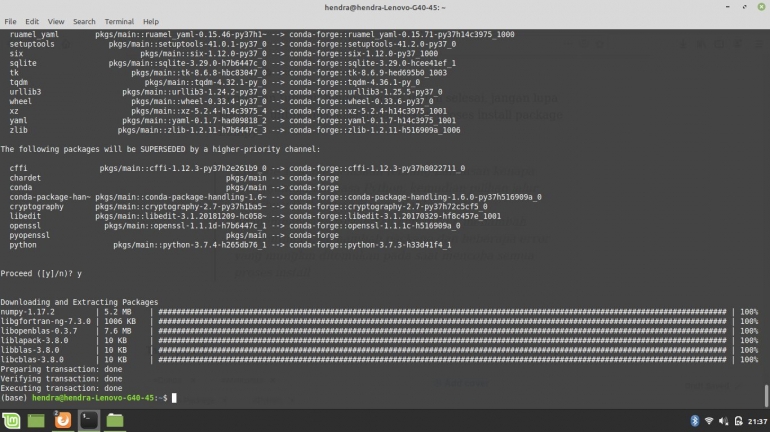Click the libgfortran-ng-7.3.0 package name

[x=46, y=321]
